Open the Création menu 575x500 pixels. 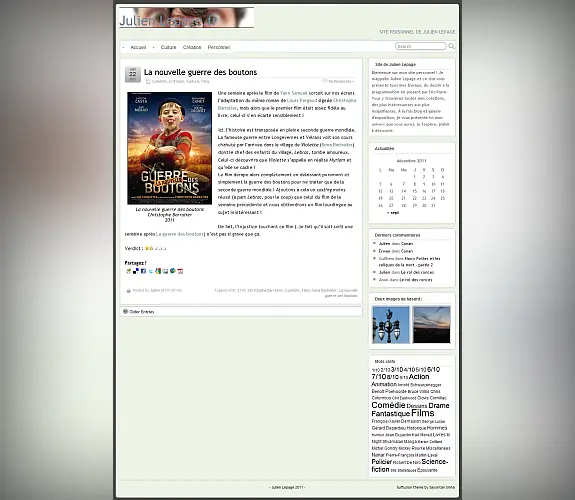192,47
